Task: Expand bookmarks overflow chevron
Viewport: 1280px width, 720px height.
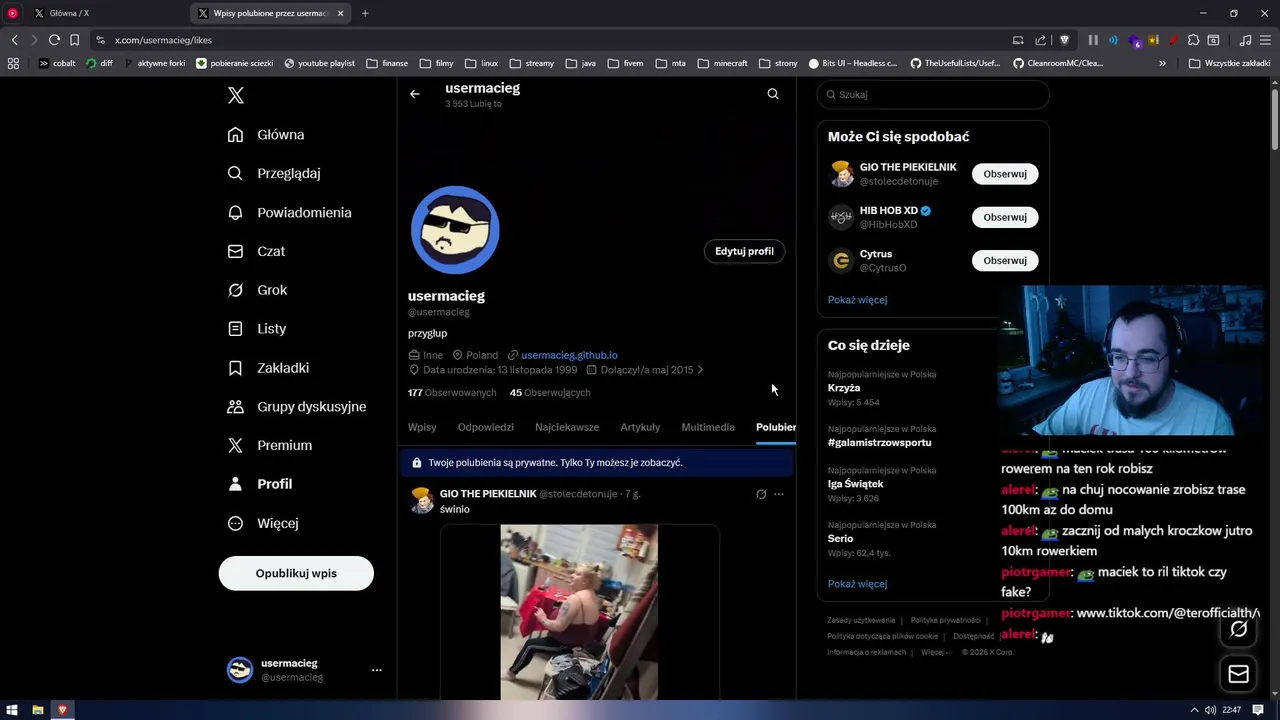Action: tap(1162, 63)
